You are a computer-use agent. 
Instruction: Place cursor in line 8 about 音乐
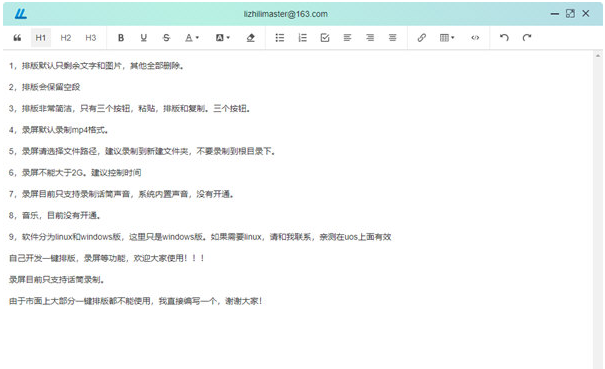pos(55,215)
